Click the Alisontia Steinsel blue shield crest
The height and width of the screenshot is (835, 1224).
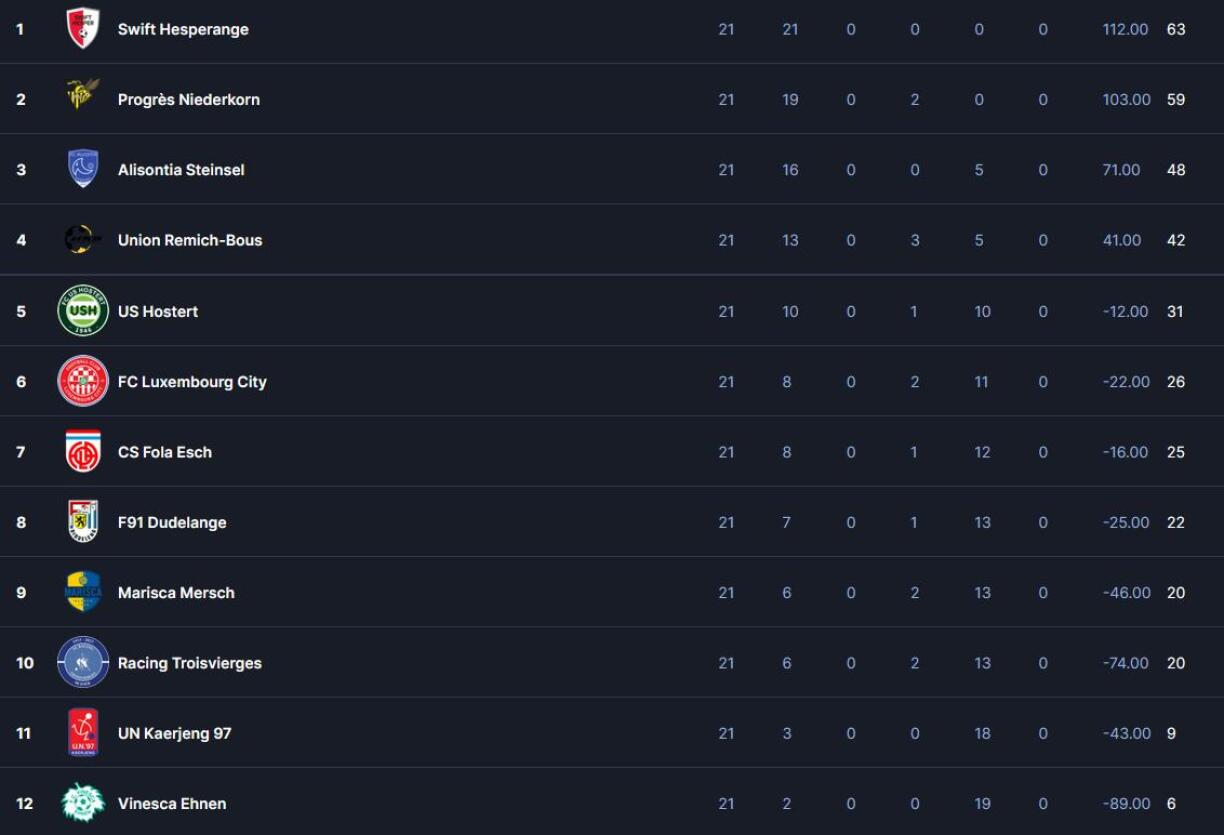(x=83, y=169)
